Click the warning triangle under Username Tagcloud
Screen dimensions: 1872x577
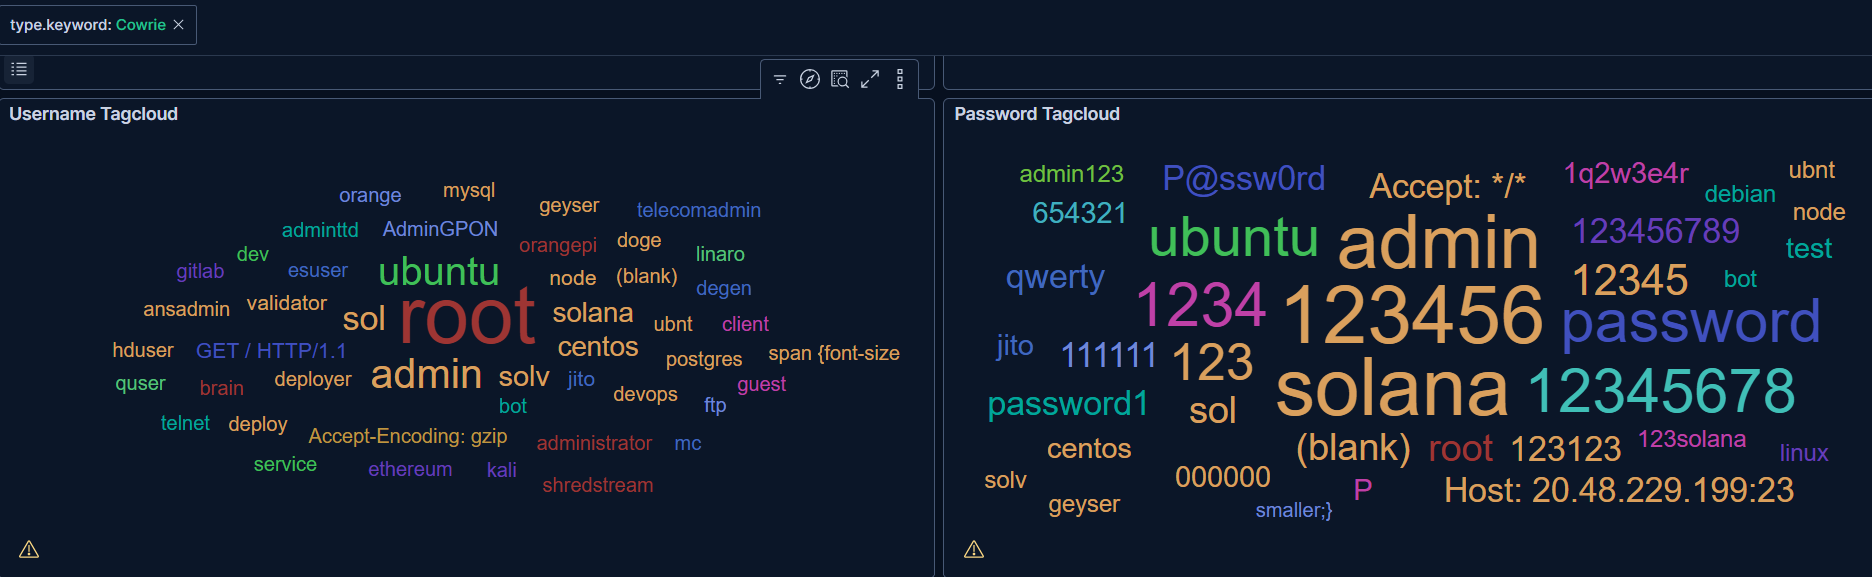point(29,549)
